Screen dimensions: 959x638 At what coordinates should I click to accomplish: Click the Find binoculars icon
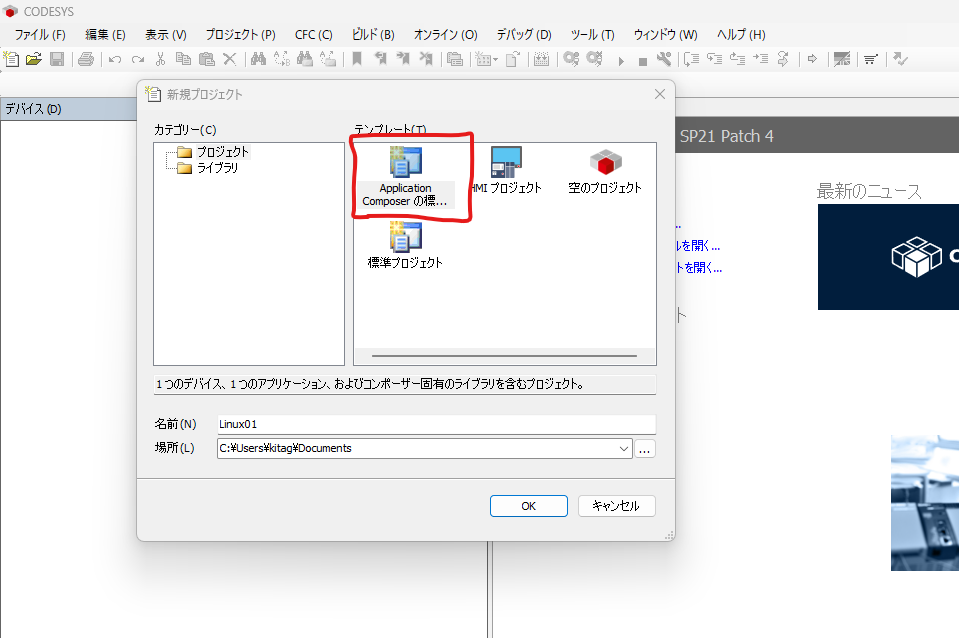coord(258,59)
